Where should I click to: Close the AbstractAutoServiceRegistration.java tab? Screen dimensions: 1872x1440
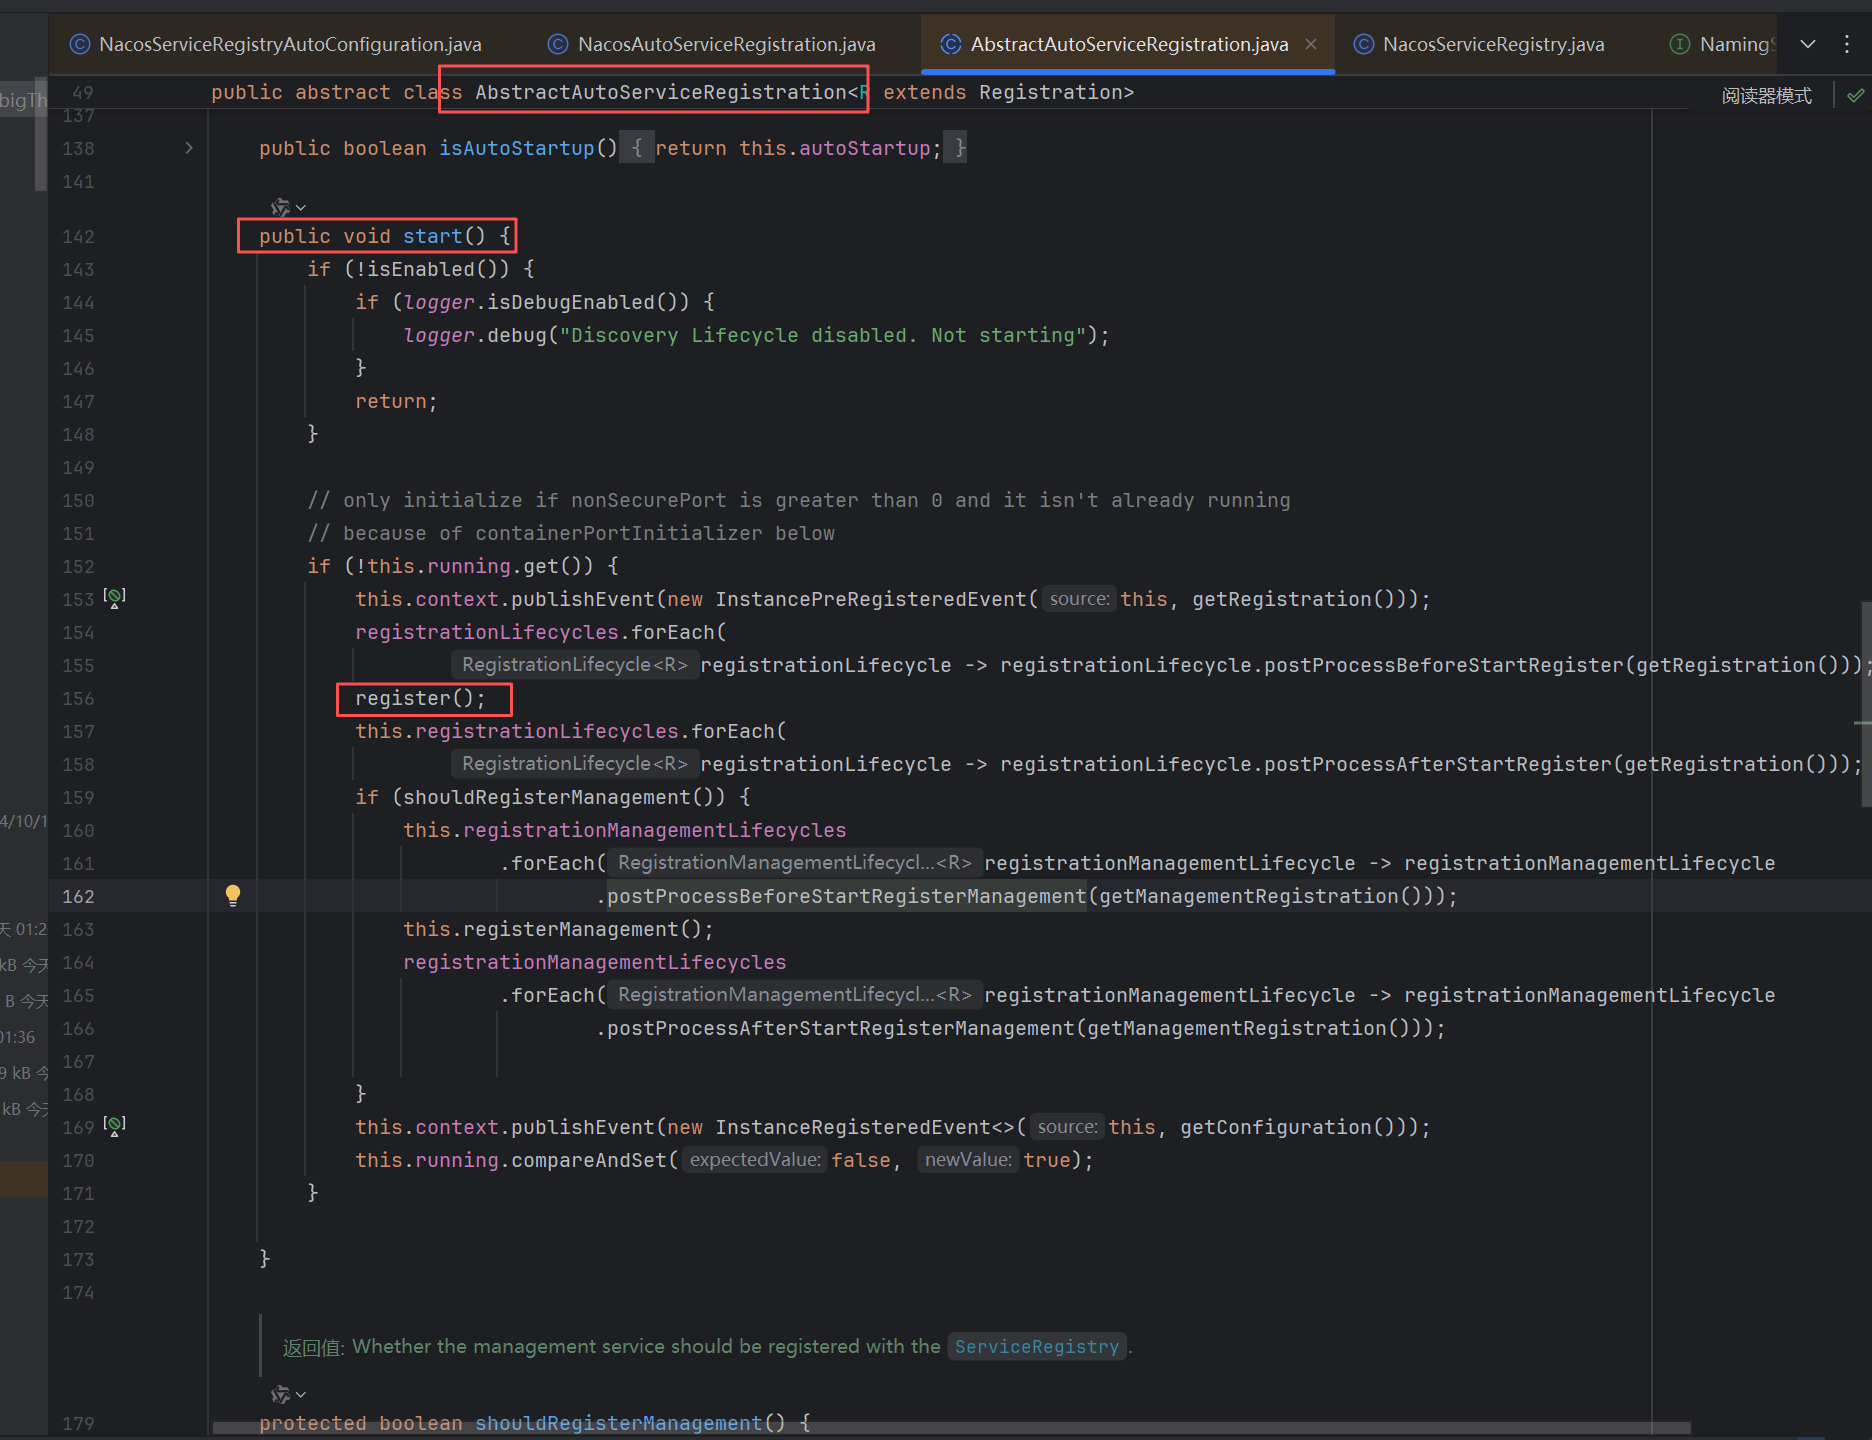(1311, 44)
